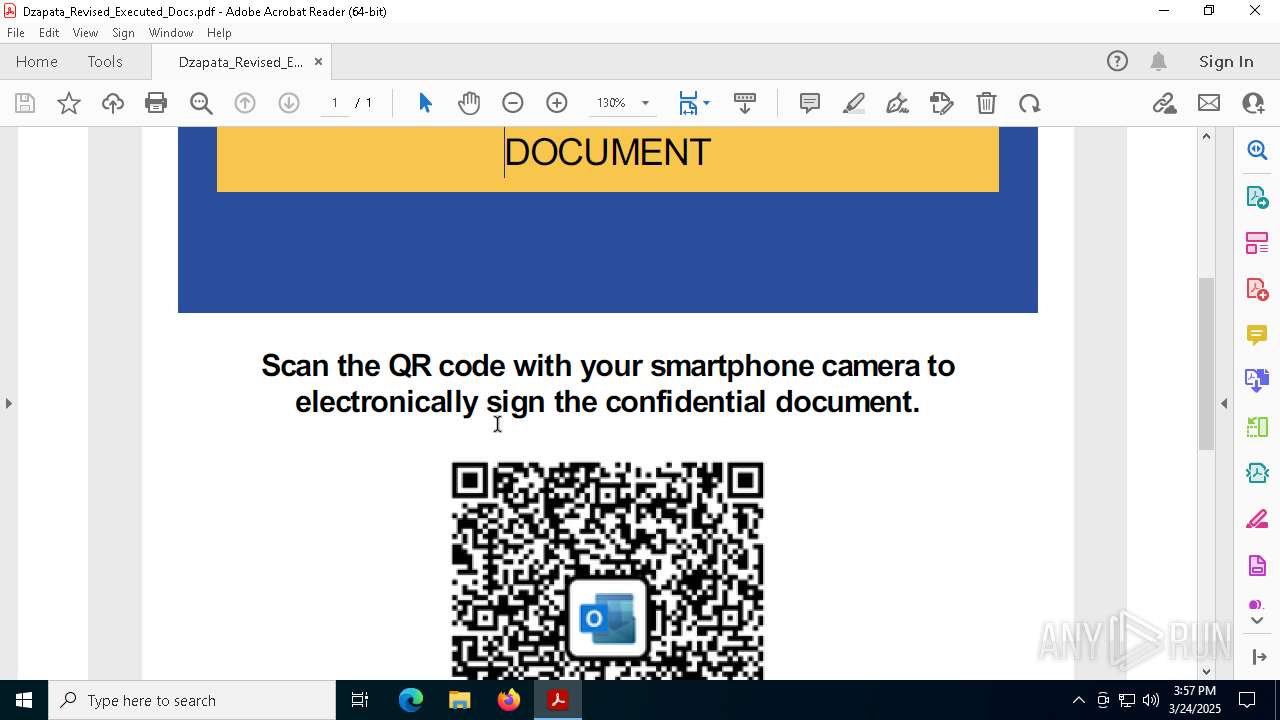Click the upload to cloud icon
Image resolution: width=1280 pixels, height=720 pixels.
point(113,103)
